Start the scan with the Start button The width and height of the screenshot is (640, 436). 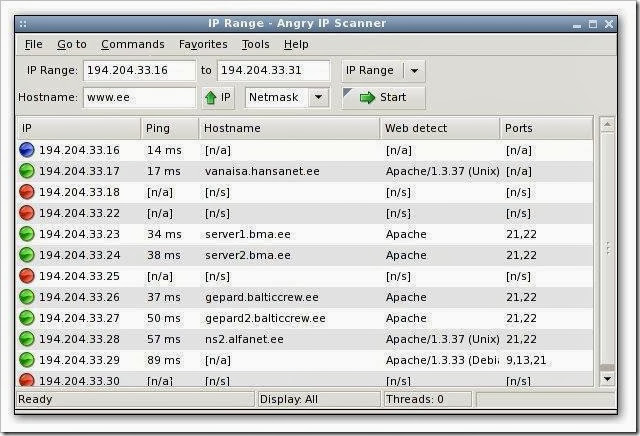[x=383, y=98]
